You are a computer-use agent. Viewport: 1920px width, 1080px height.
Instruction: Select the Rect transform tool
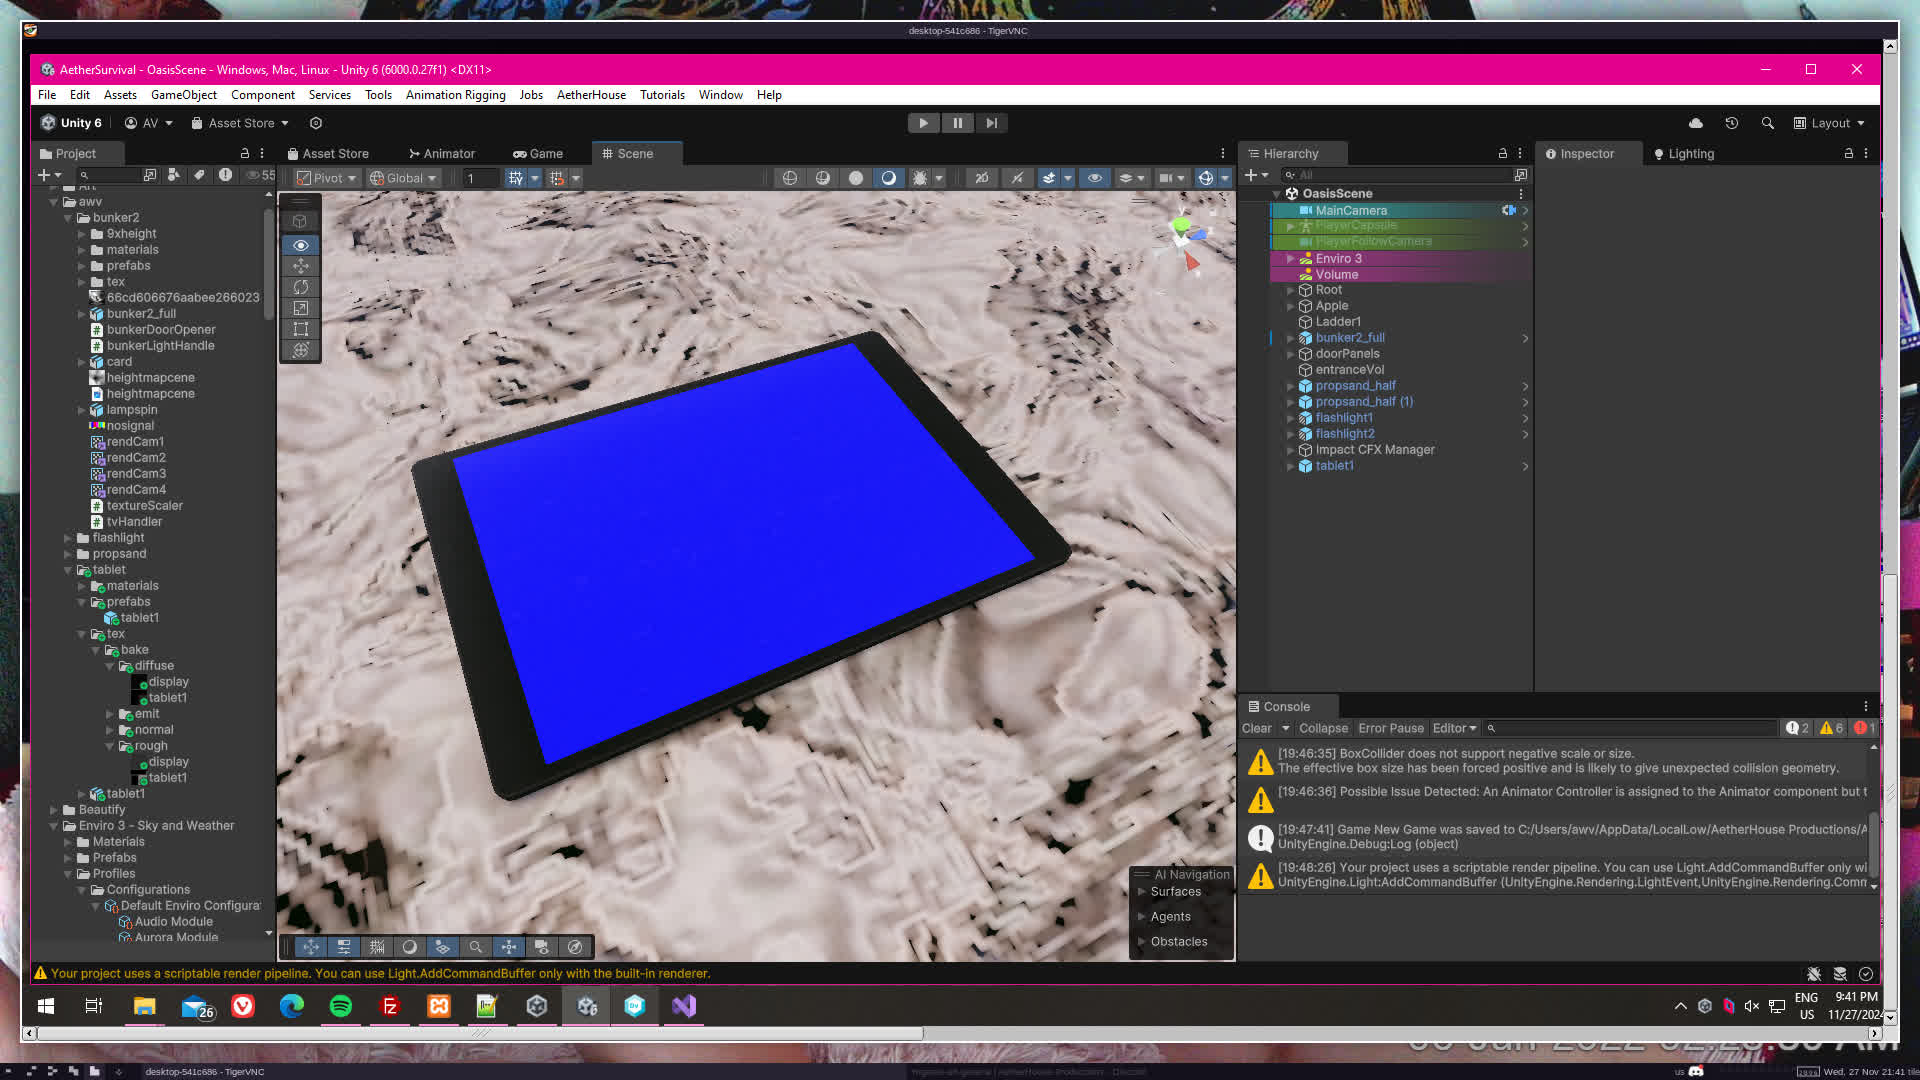point(300,329)
